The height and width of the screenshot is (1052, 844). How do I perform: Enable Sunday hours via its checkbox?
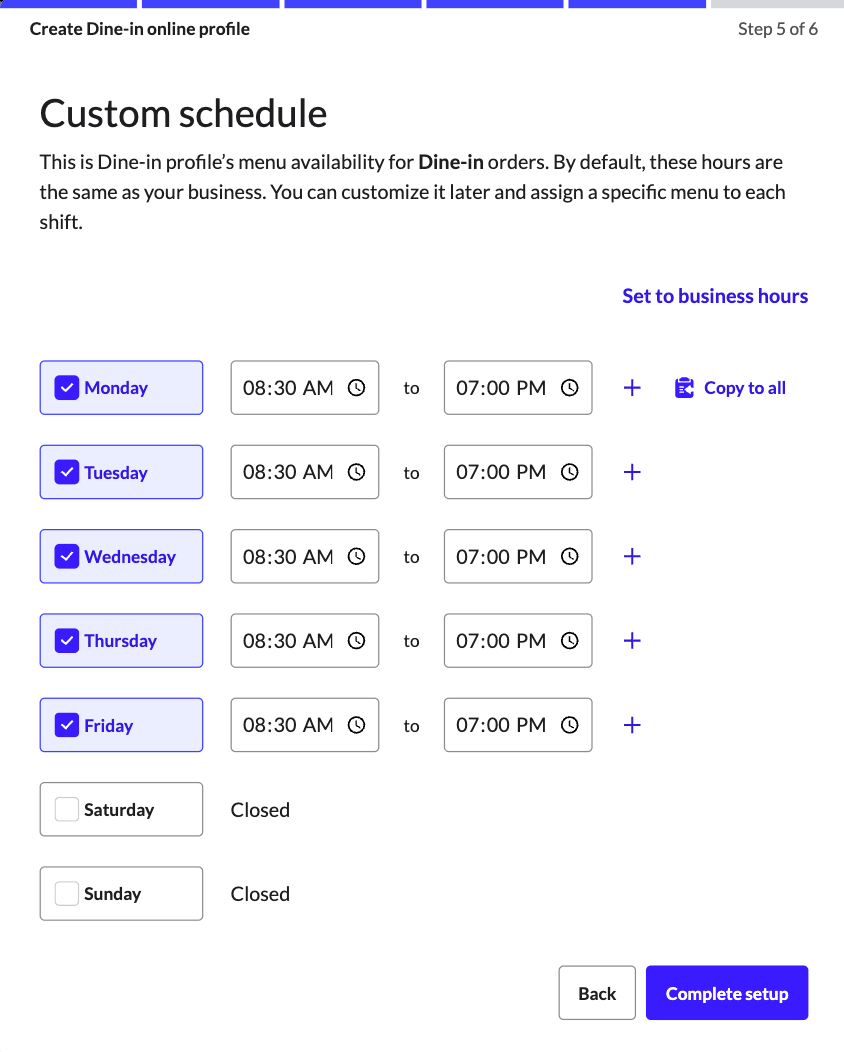coord(66,893)
